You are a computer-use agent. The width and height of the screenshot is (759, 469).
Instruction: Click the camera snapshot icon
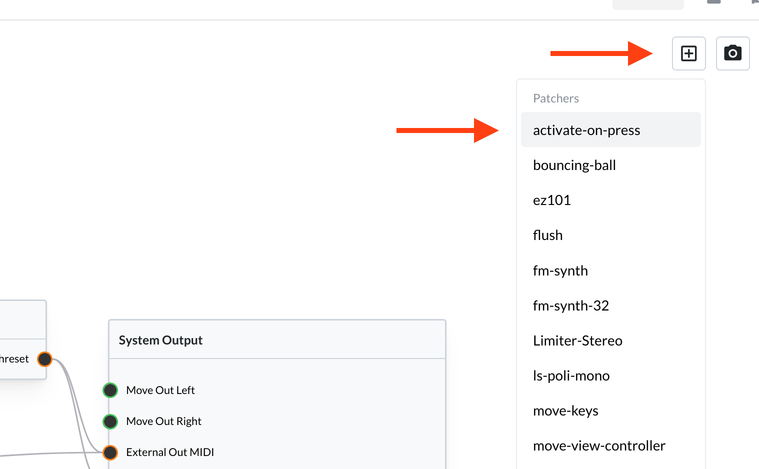(733, 53)
